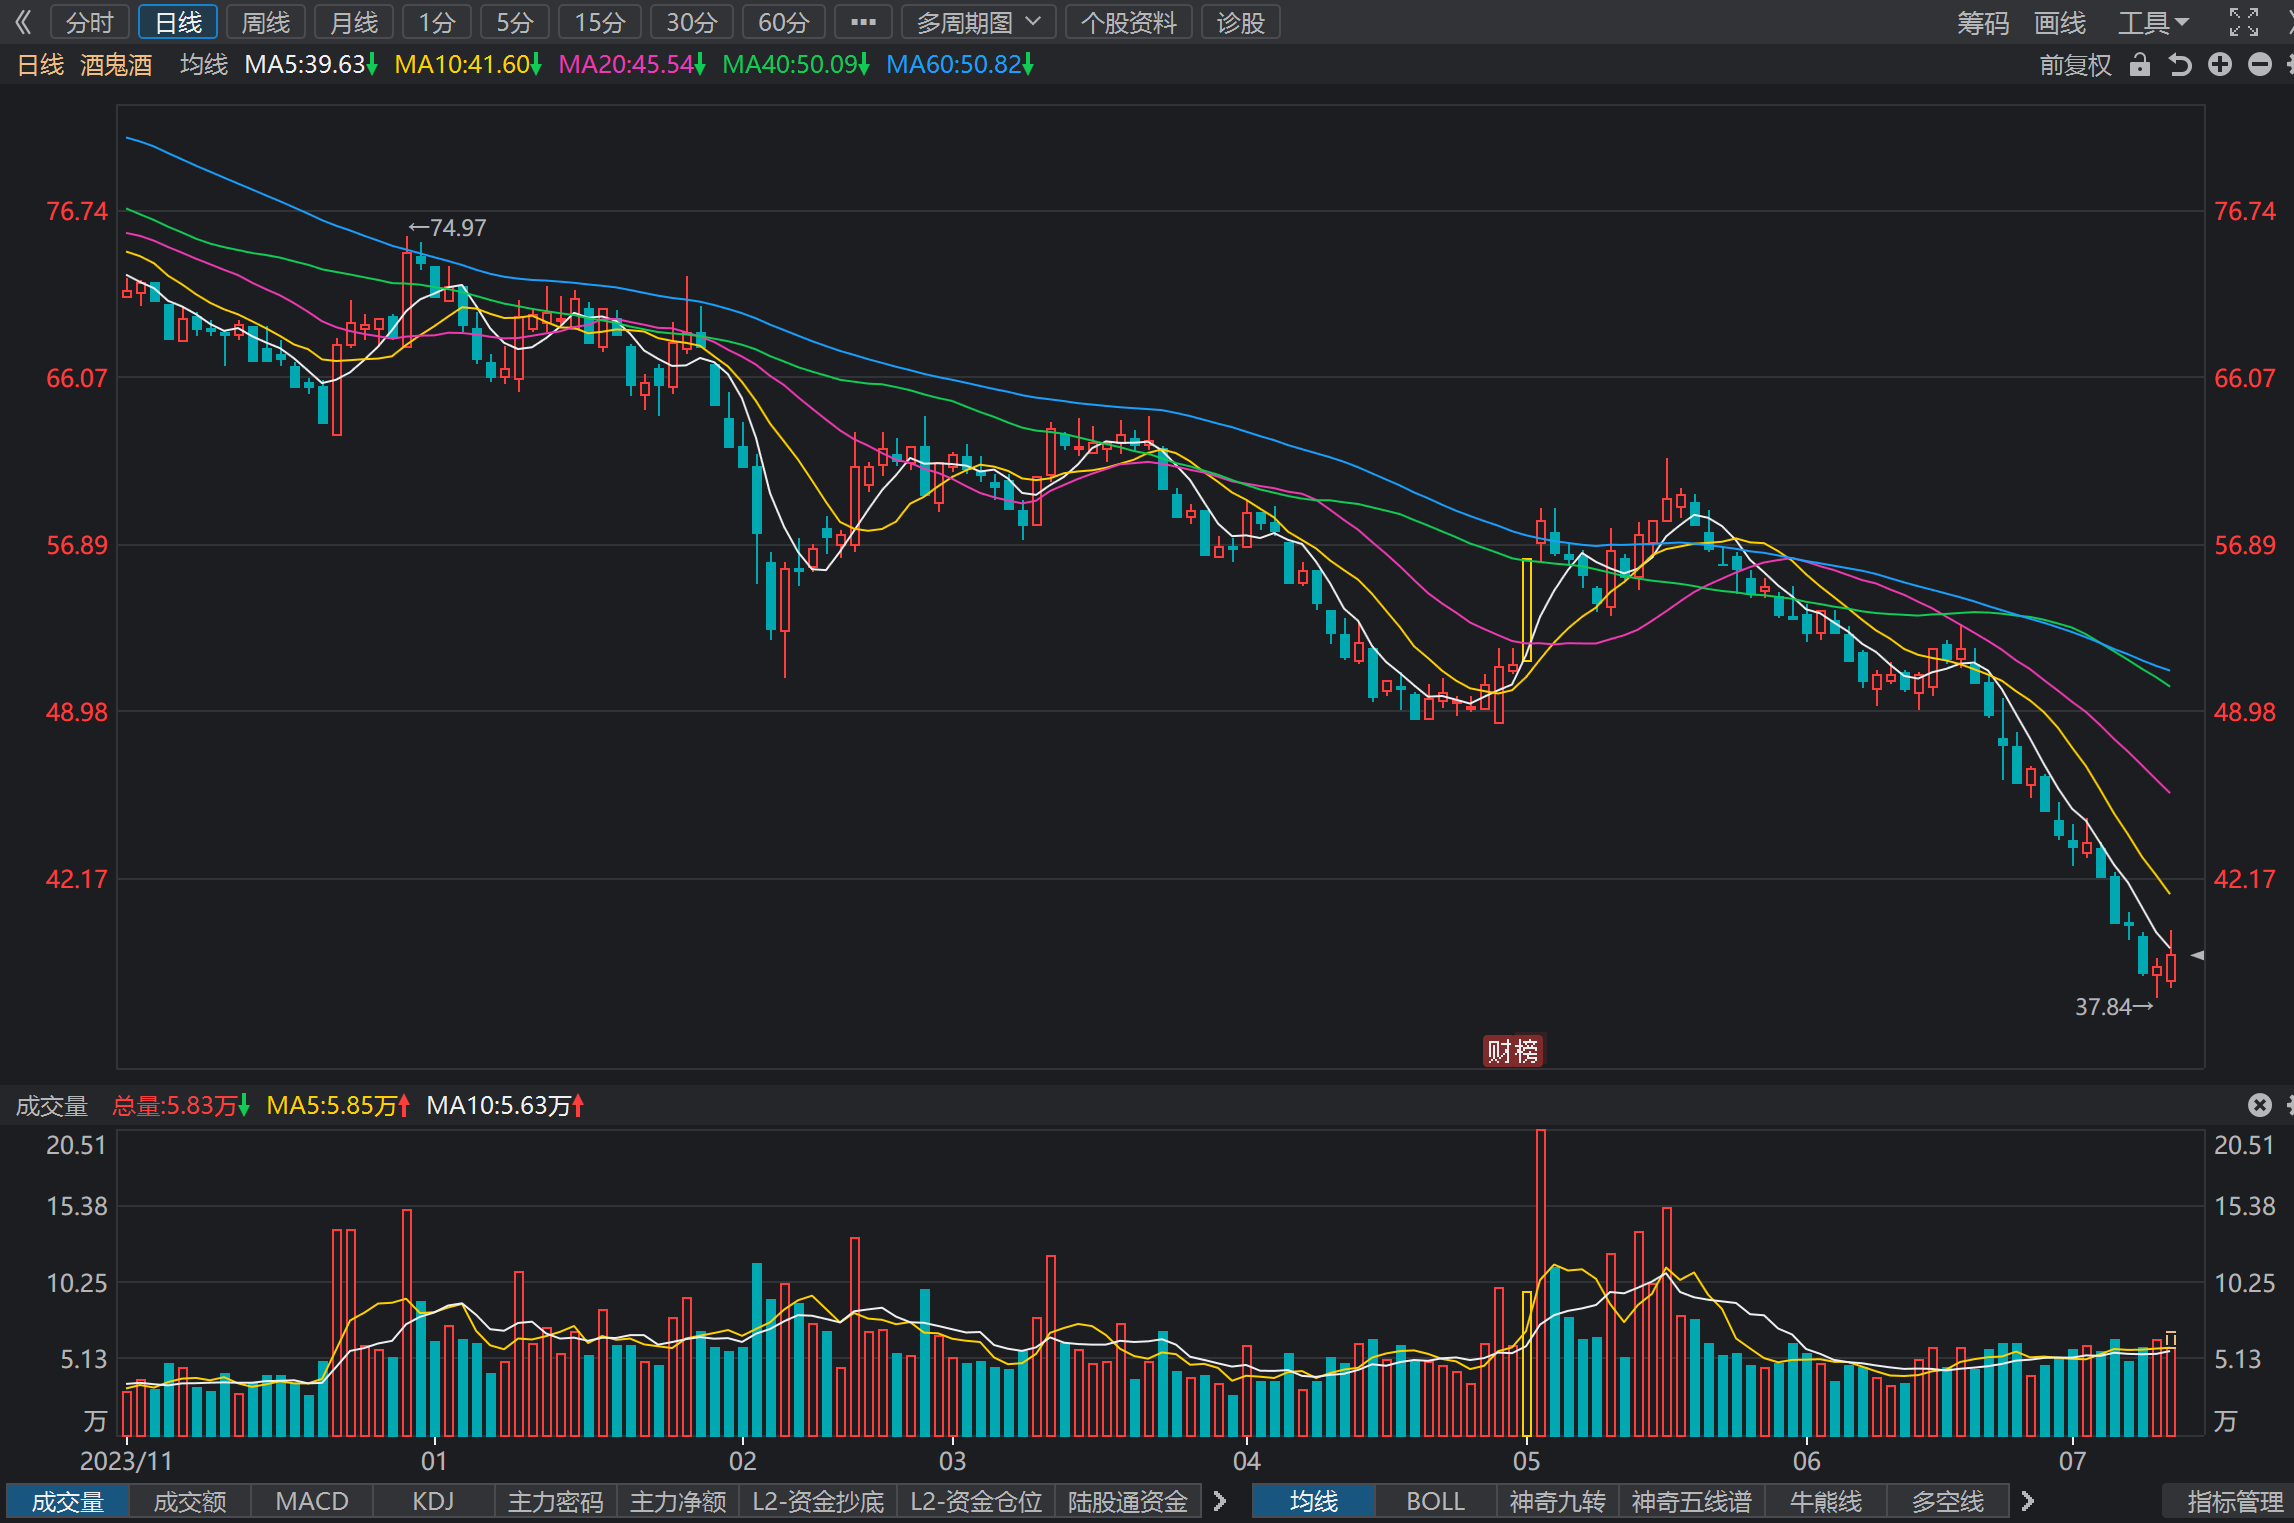2294x1523 pixels.
Task: Click MA60:50.82 indicator value
Action: (960, 65)
